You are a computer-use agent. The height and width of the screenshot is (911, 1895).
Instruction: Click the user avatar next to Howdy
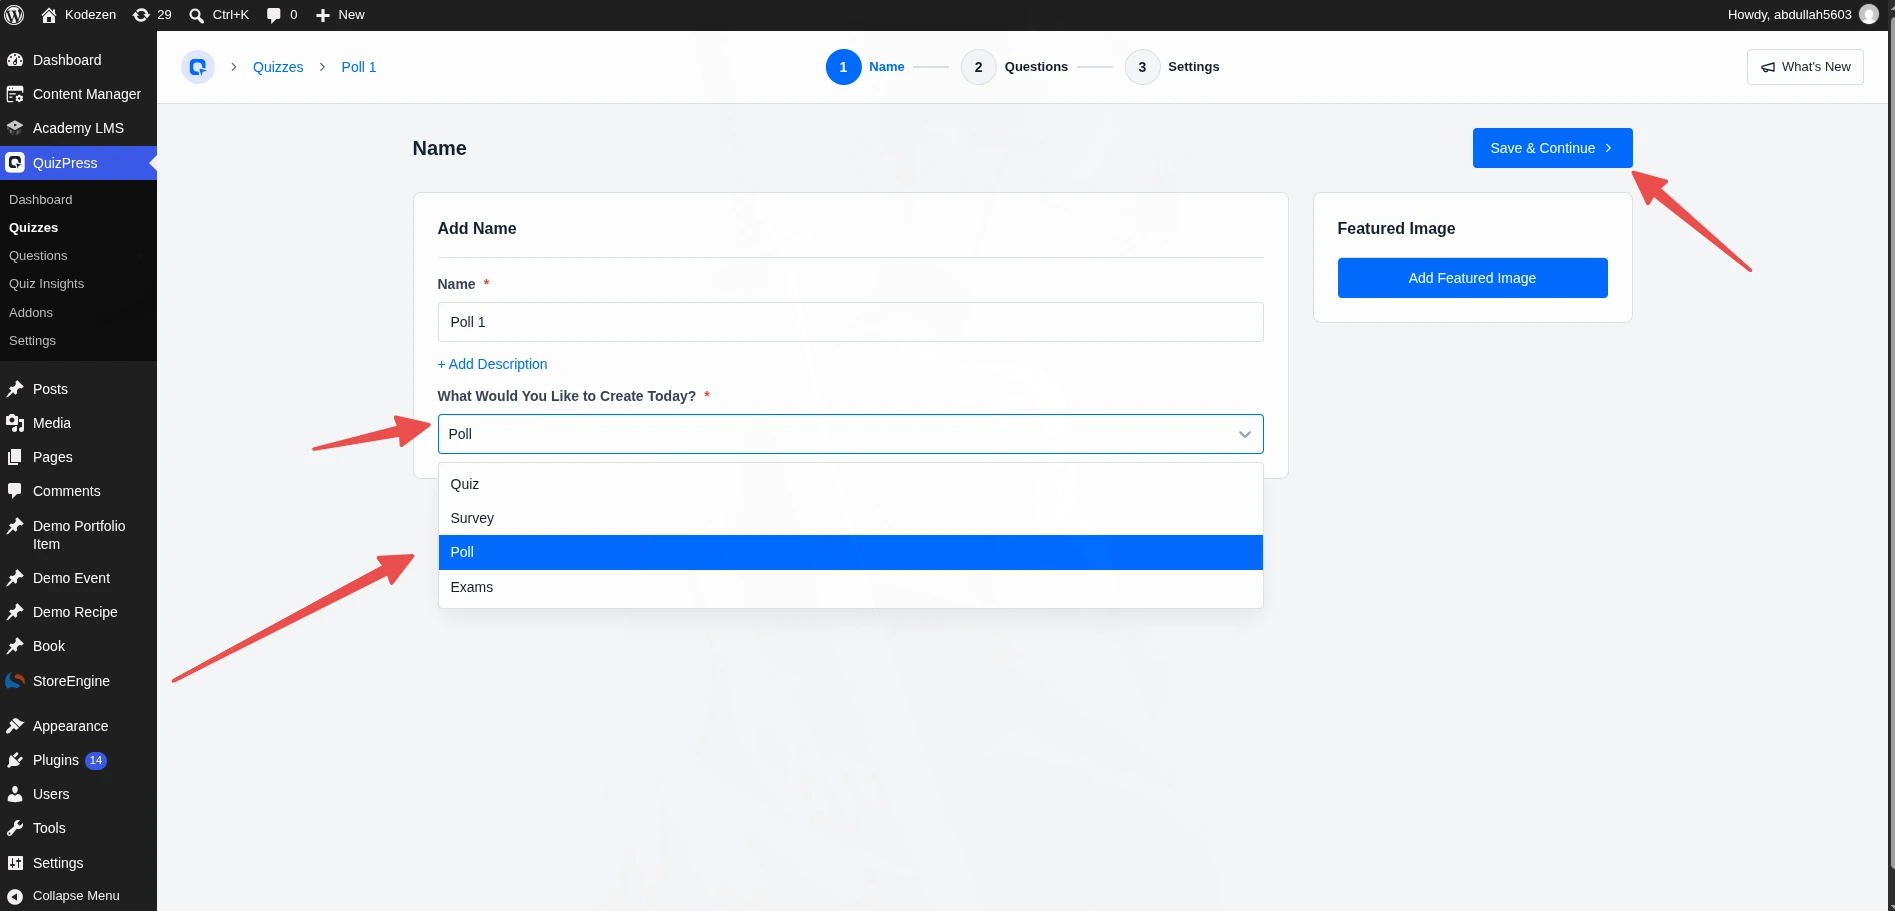click(1868, 15)
